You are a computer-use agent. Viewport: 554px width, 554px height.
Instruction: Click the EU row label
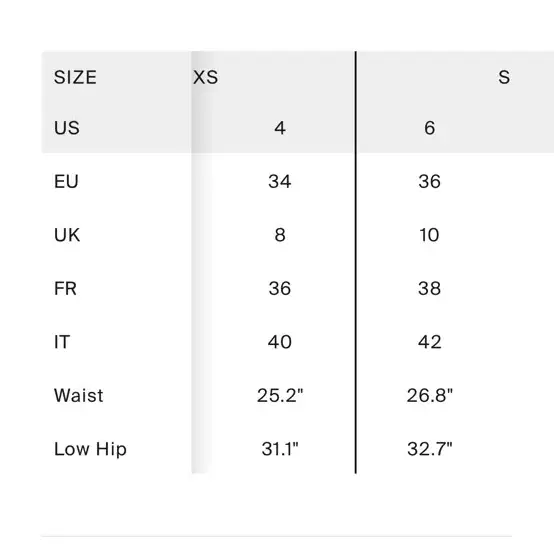(66, 181)
